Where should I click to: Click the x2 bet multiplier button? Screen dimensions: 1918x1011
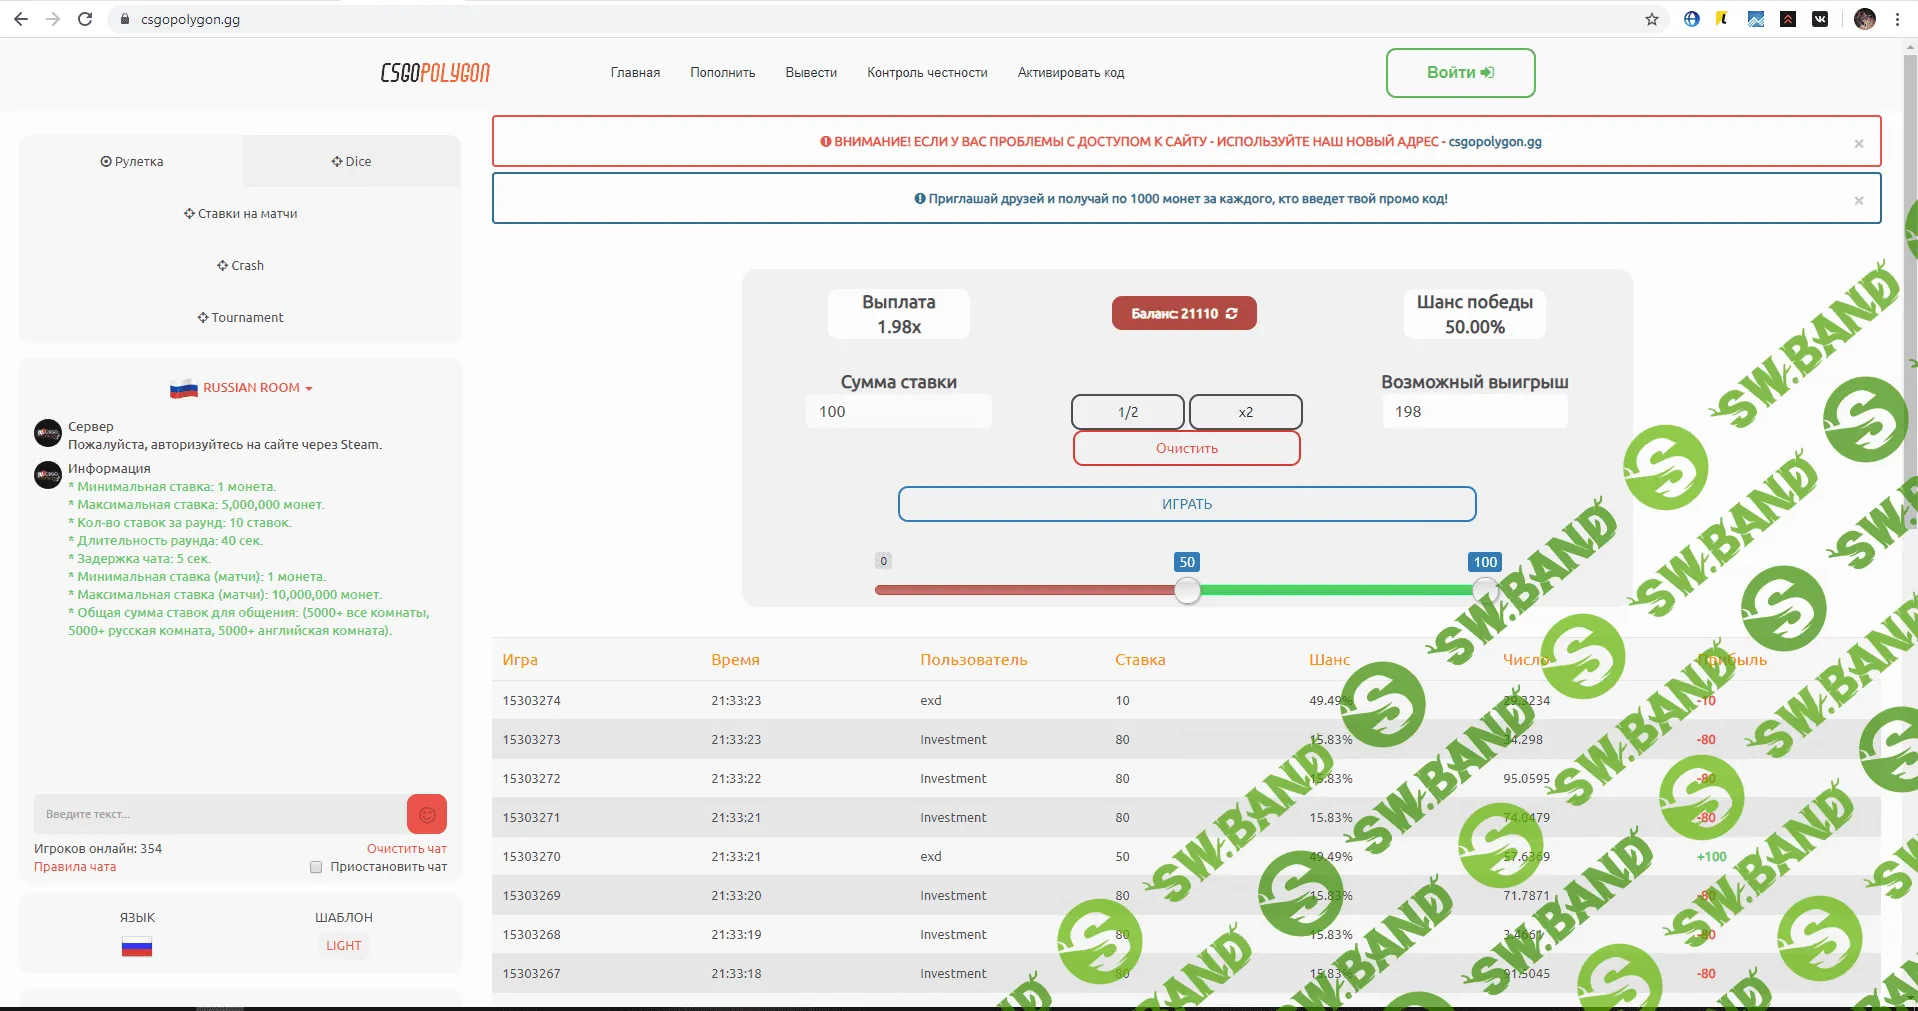1245,412
